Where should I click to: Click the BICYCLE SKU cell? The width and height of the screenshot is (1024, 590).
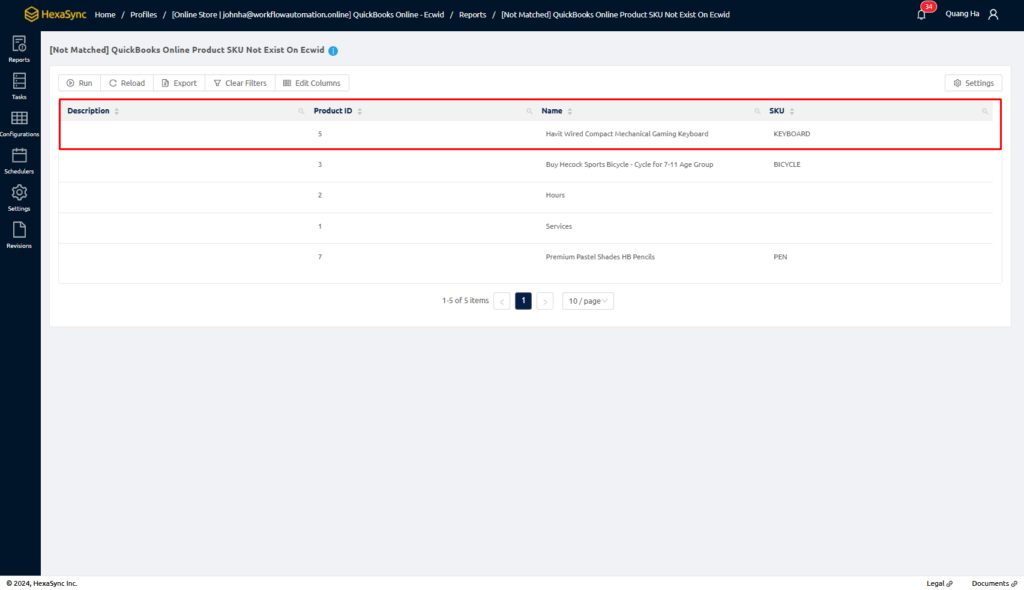click(x=787, y=165)
